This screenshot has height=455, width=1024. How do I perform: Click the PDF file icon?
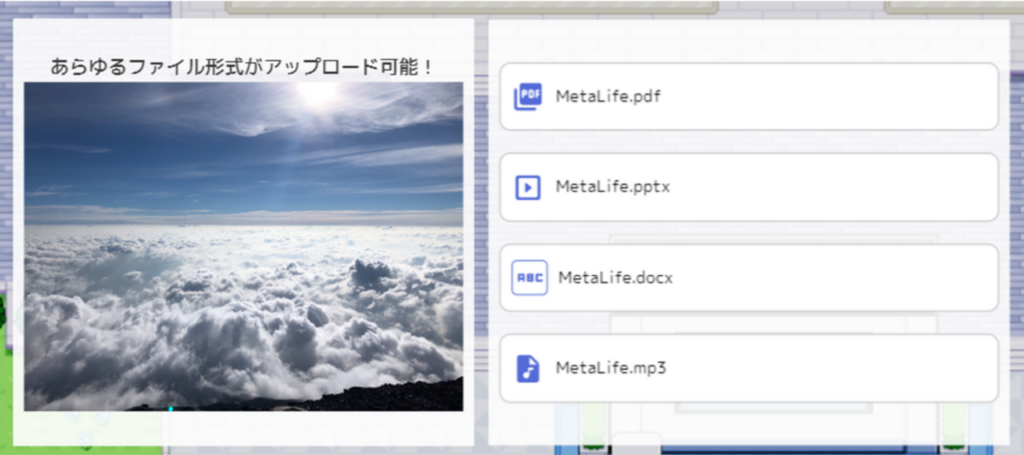click(x=527, y=97)
